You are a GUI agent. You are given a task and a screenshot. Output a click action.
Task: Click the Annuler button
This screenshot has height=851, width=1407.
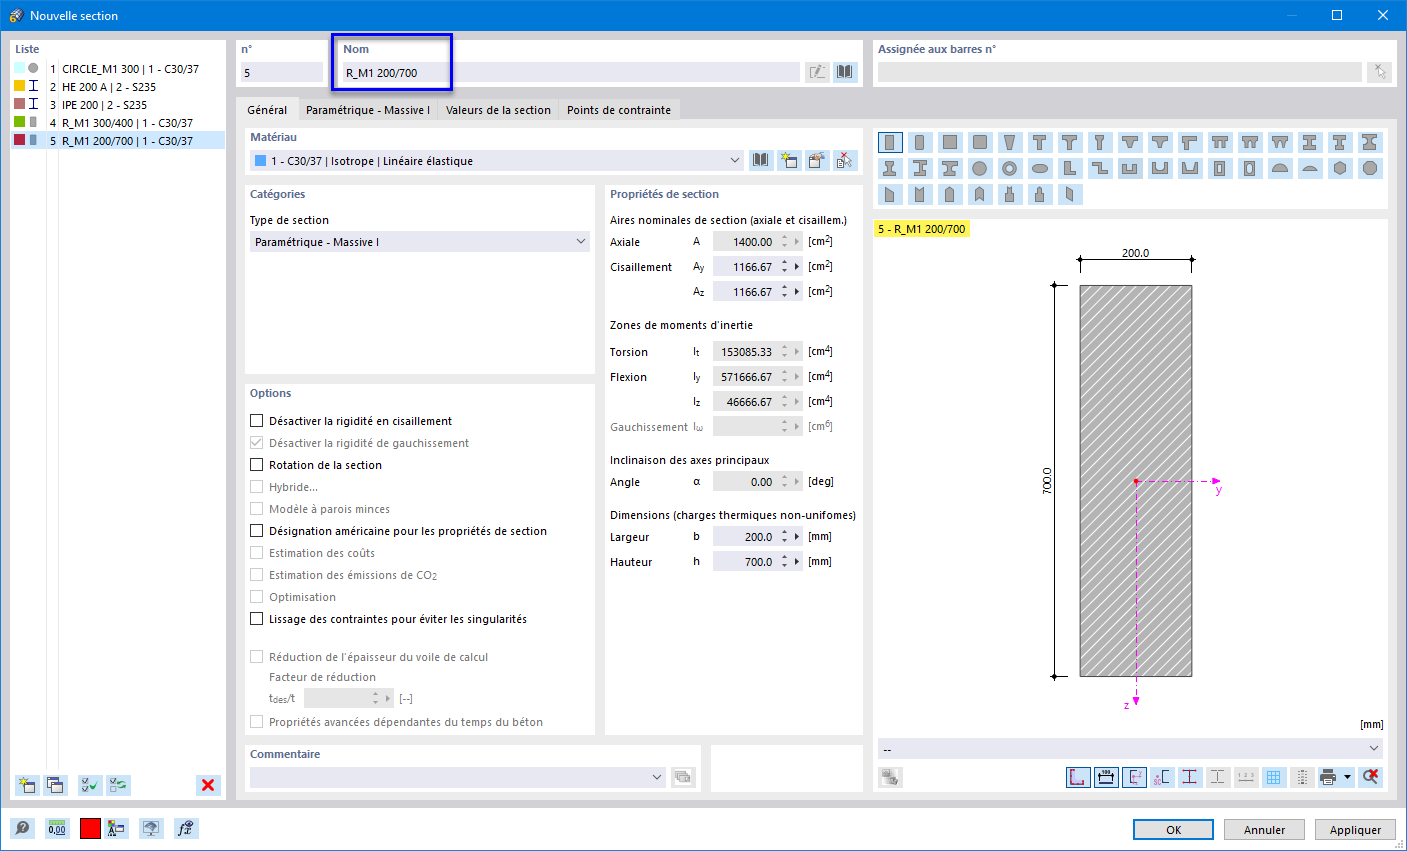pos(1264,830)
